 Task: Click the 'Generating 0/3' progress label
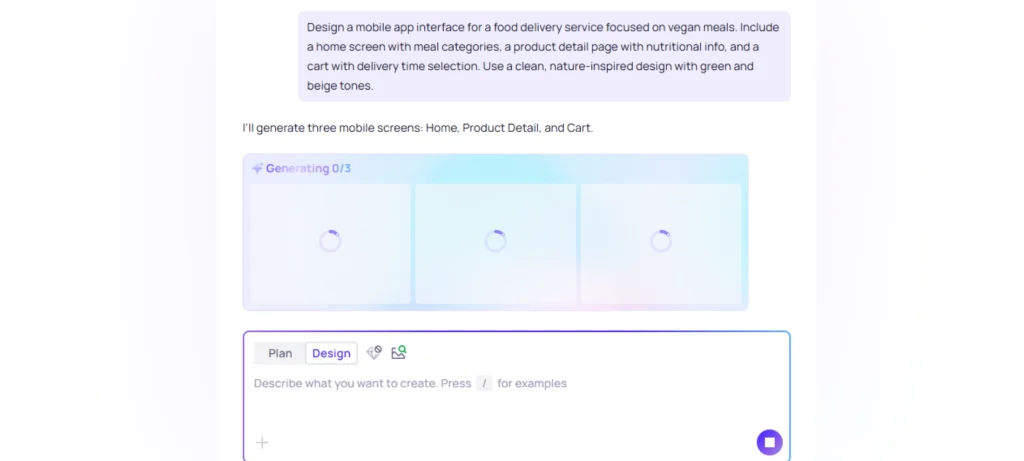point(308,168)
